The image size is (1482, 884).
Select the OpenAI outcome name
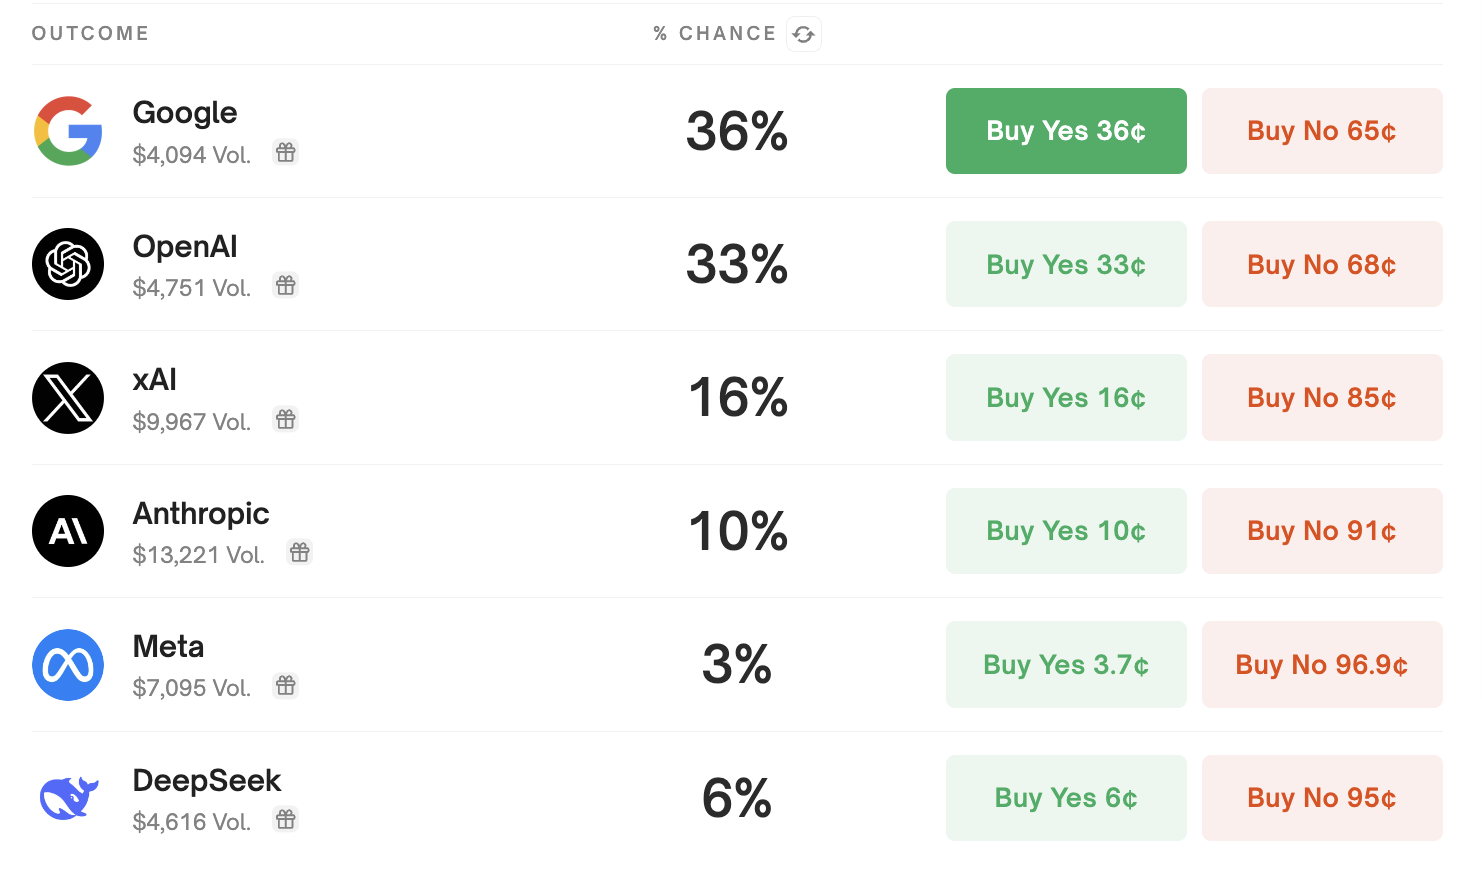click(185, 247)
